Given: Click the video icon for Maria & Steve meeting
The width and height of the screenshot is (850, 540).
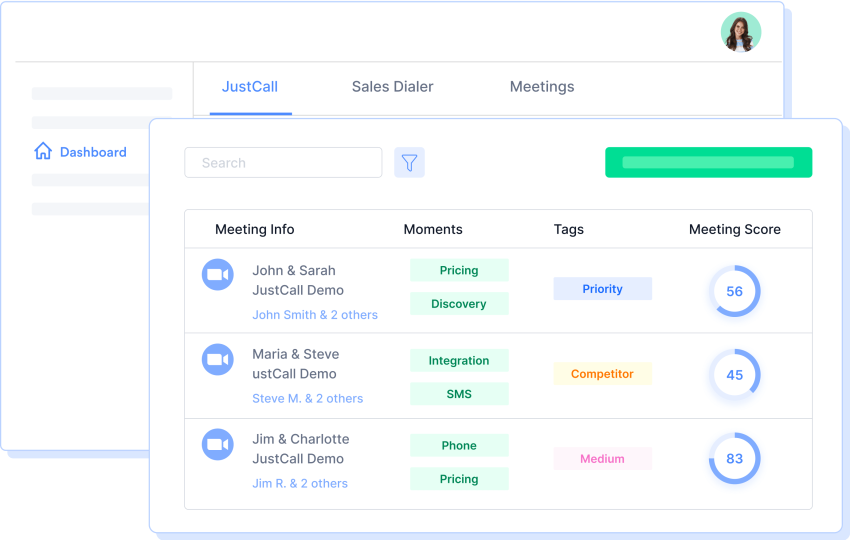Looking at the screenshot, I should pyautogui.click(x=218, y=359).
